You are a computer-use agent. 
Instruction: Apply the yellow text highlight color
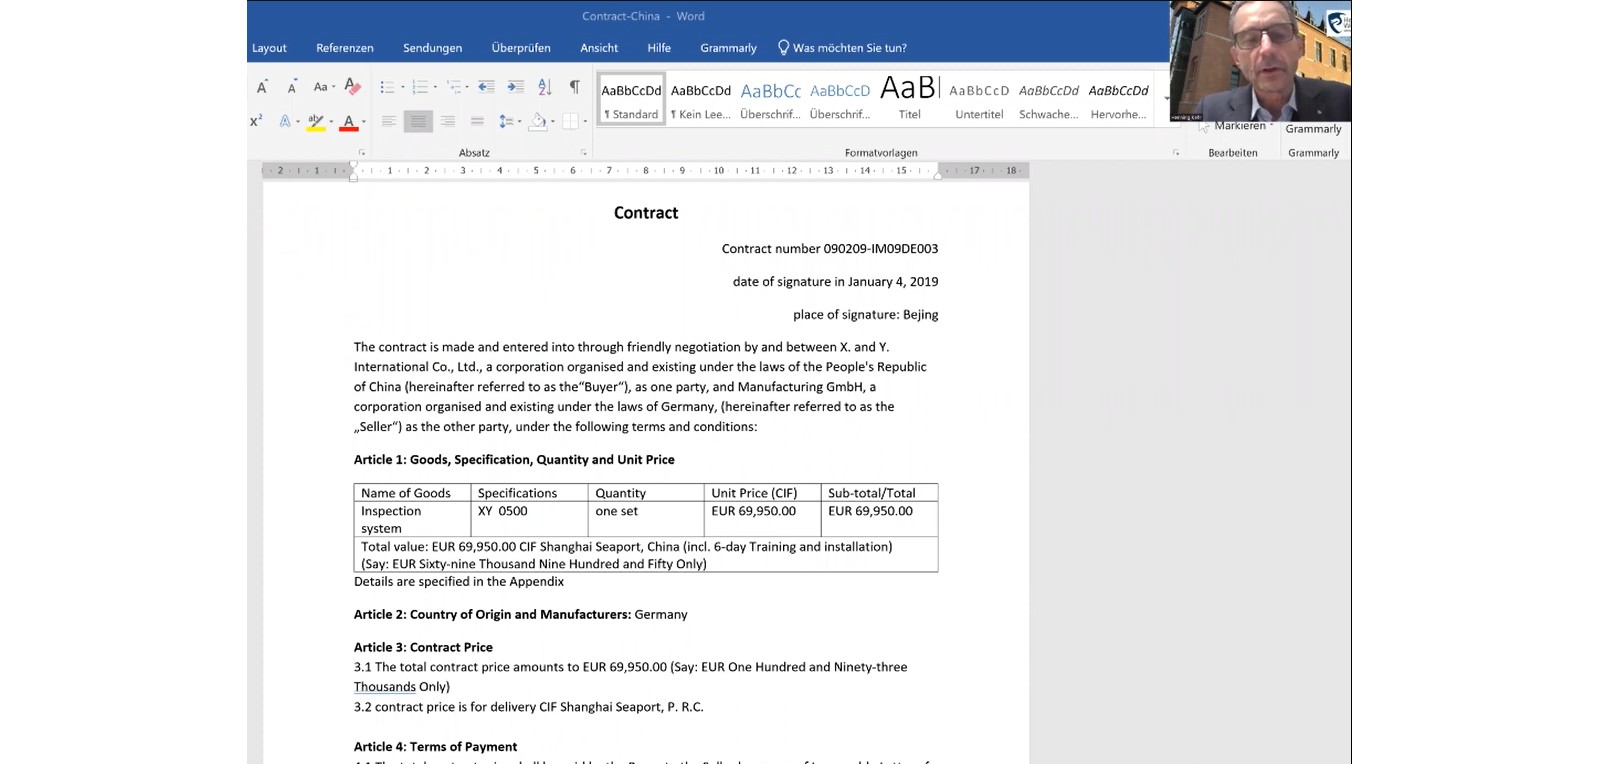point(315,121)
